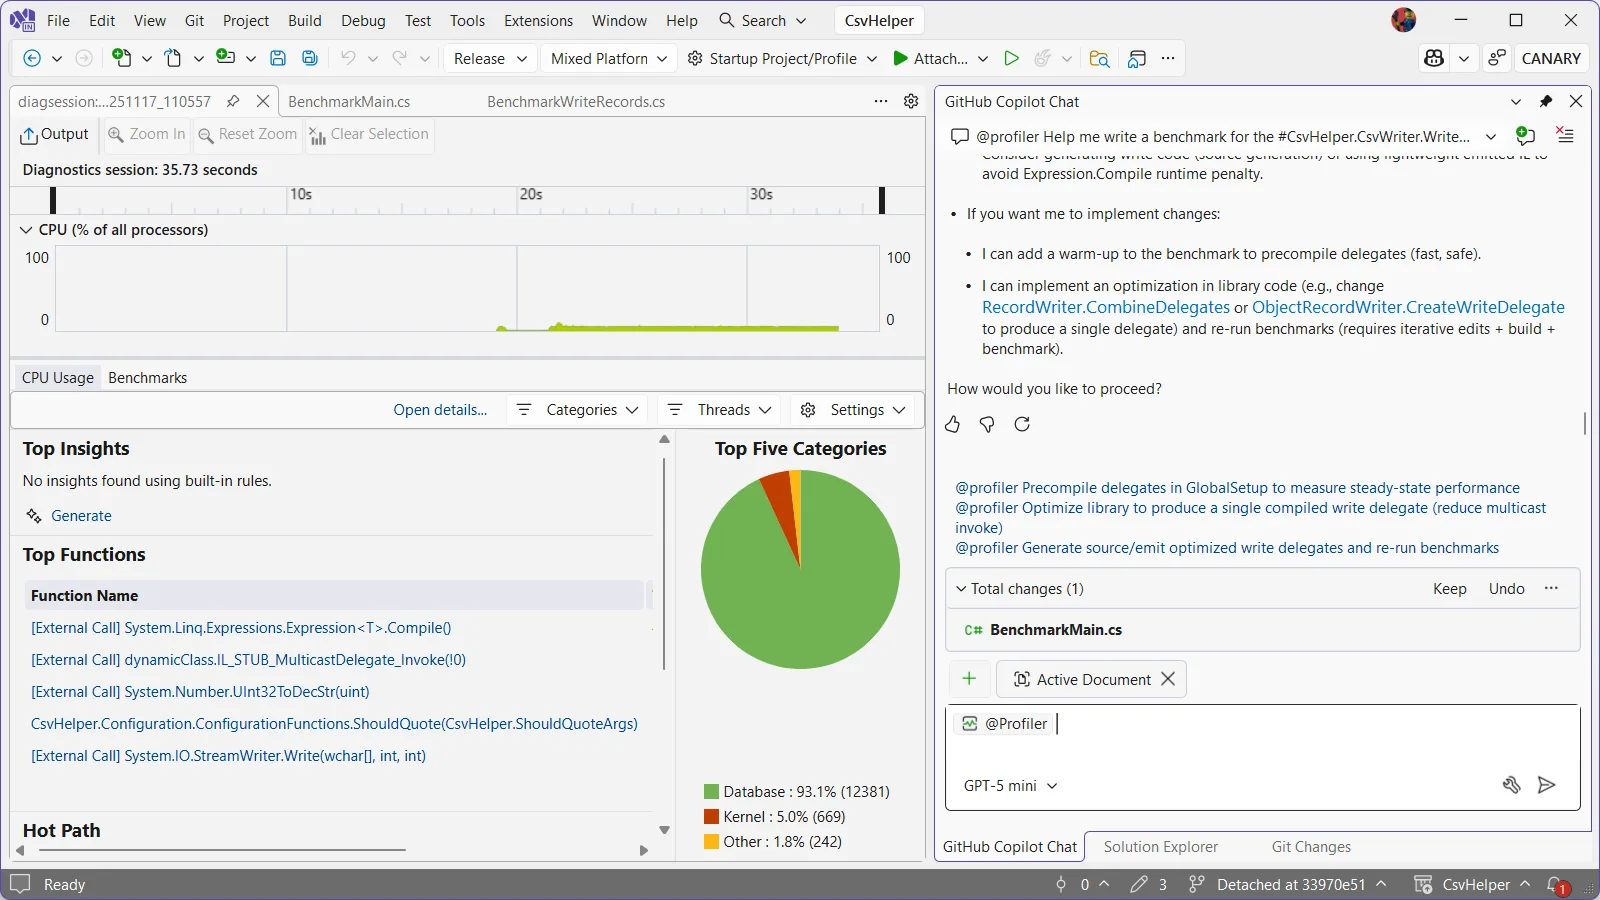1600x900 pixels.
Task: Toggle the Copilot Chat panel pin
Action: [x=1546, y=101]
